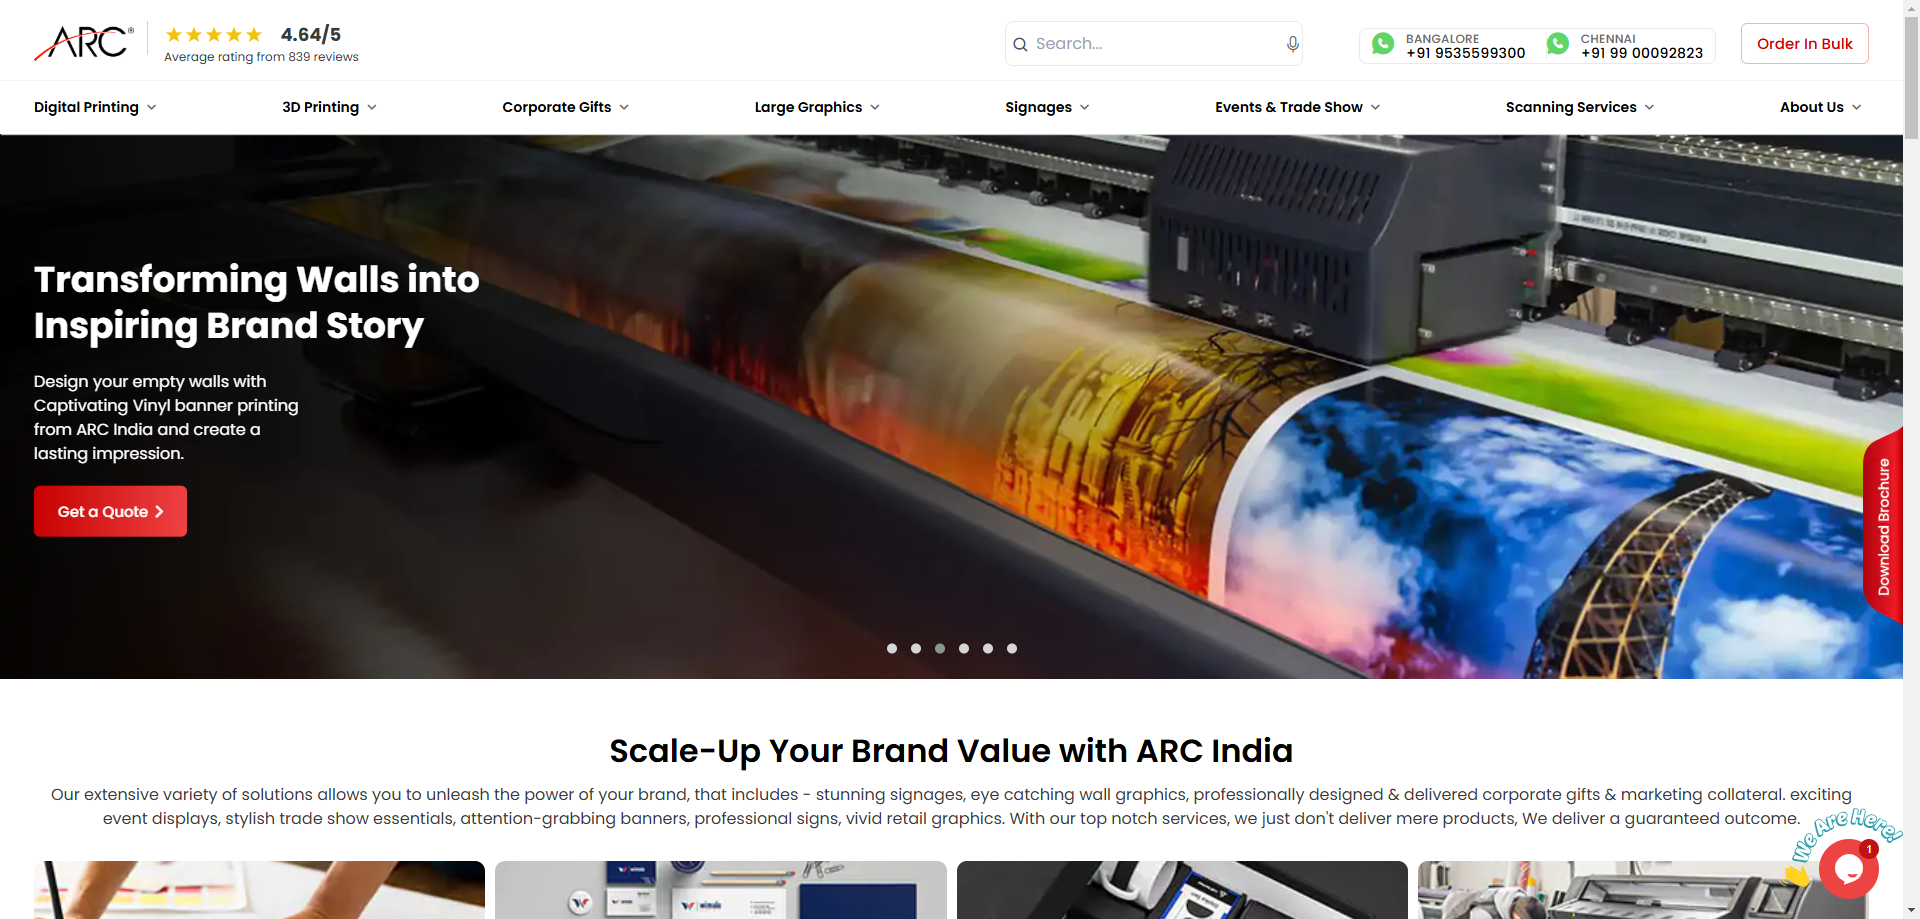Click the five-star rating icons
1920x919 pixels.
click(x=214, y=35)
